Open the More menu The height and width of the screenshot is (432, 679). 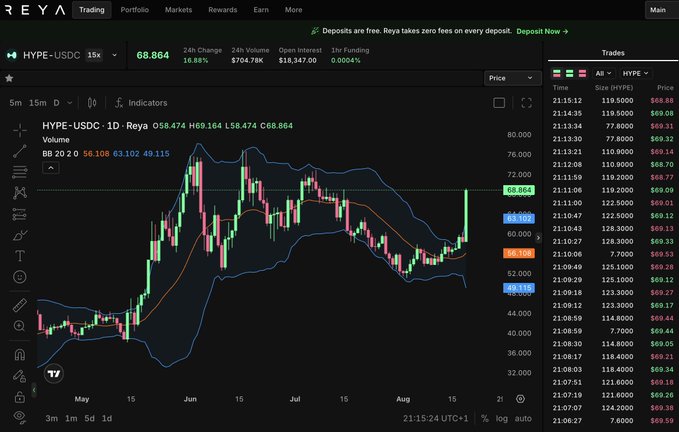click(x=294, y=10)
